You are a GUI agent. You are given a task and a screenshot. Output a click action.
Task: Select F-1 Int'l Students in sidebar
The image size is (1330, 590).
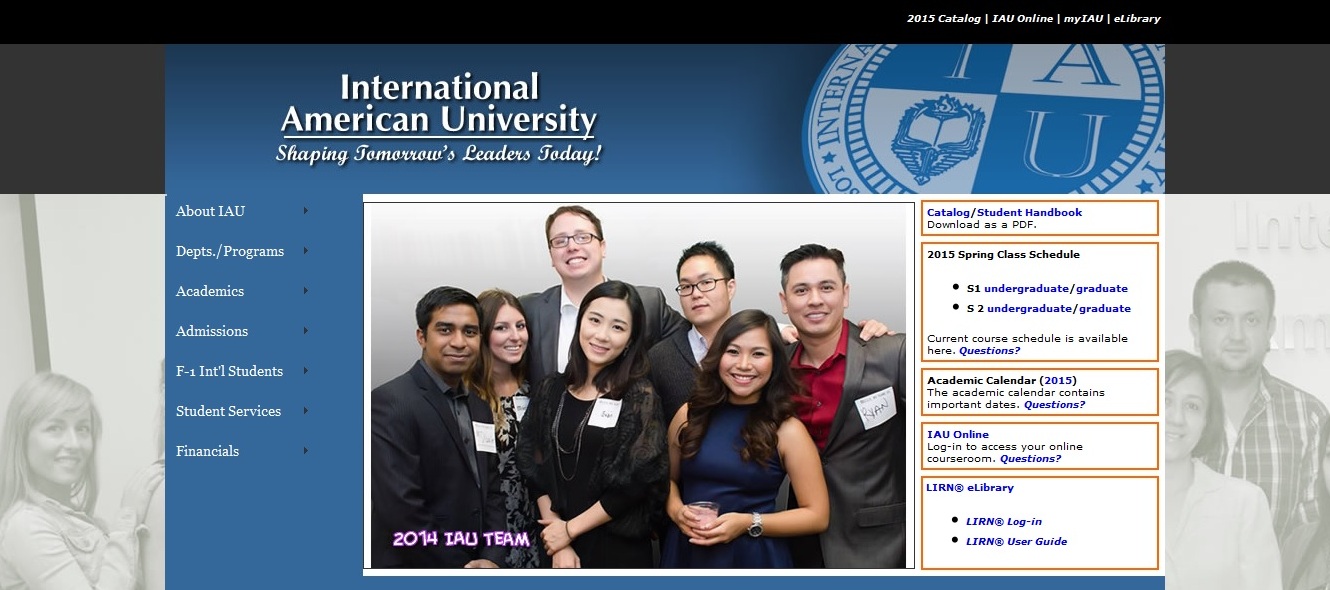click(x=229, y=371)
